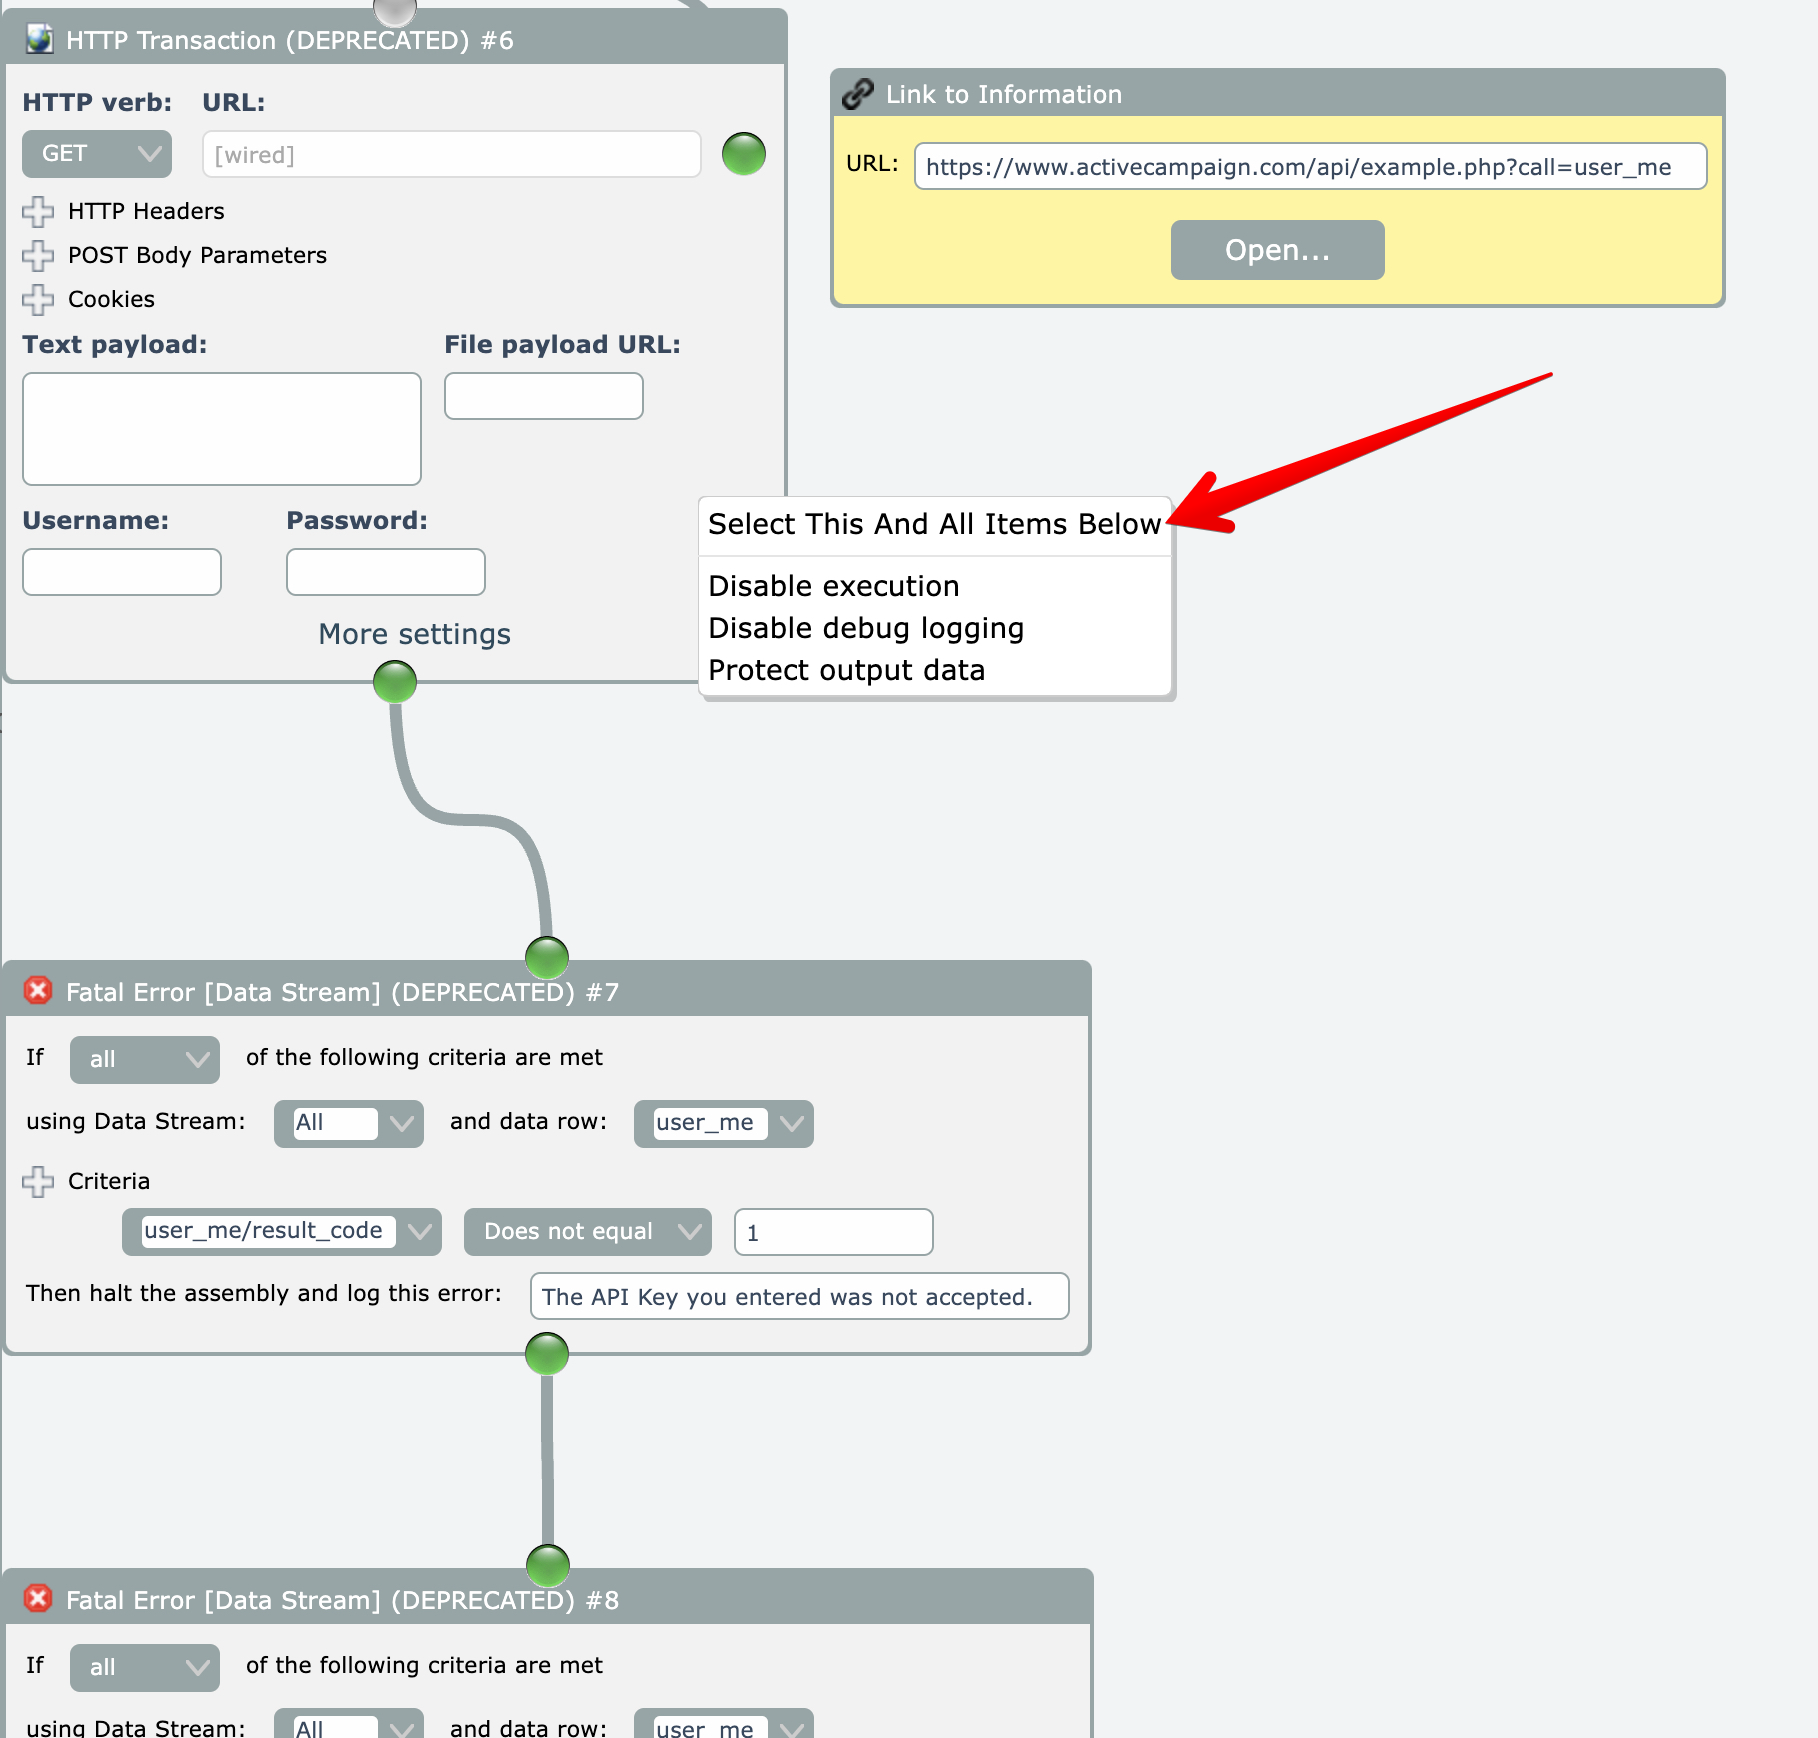Screen dimensions: 1818x1738
Task: Click the red error icon on Fatal Error #7
Action: coord(38,991)
